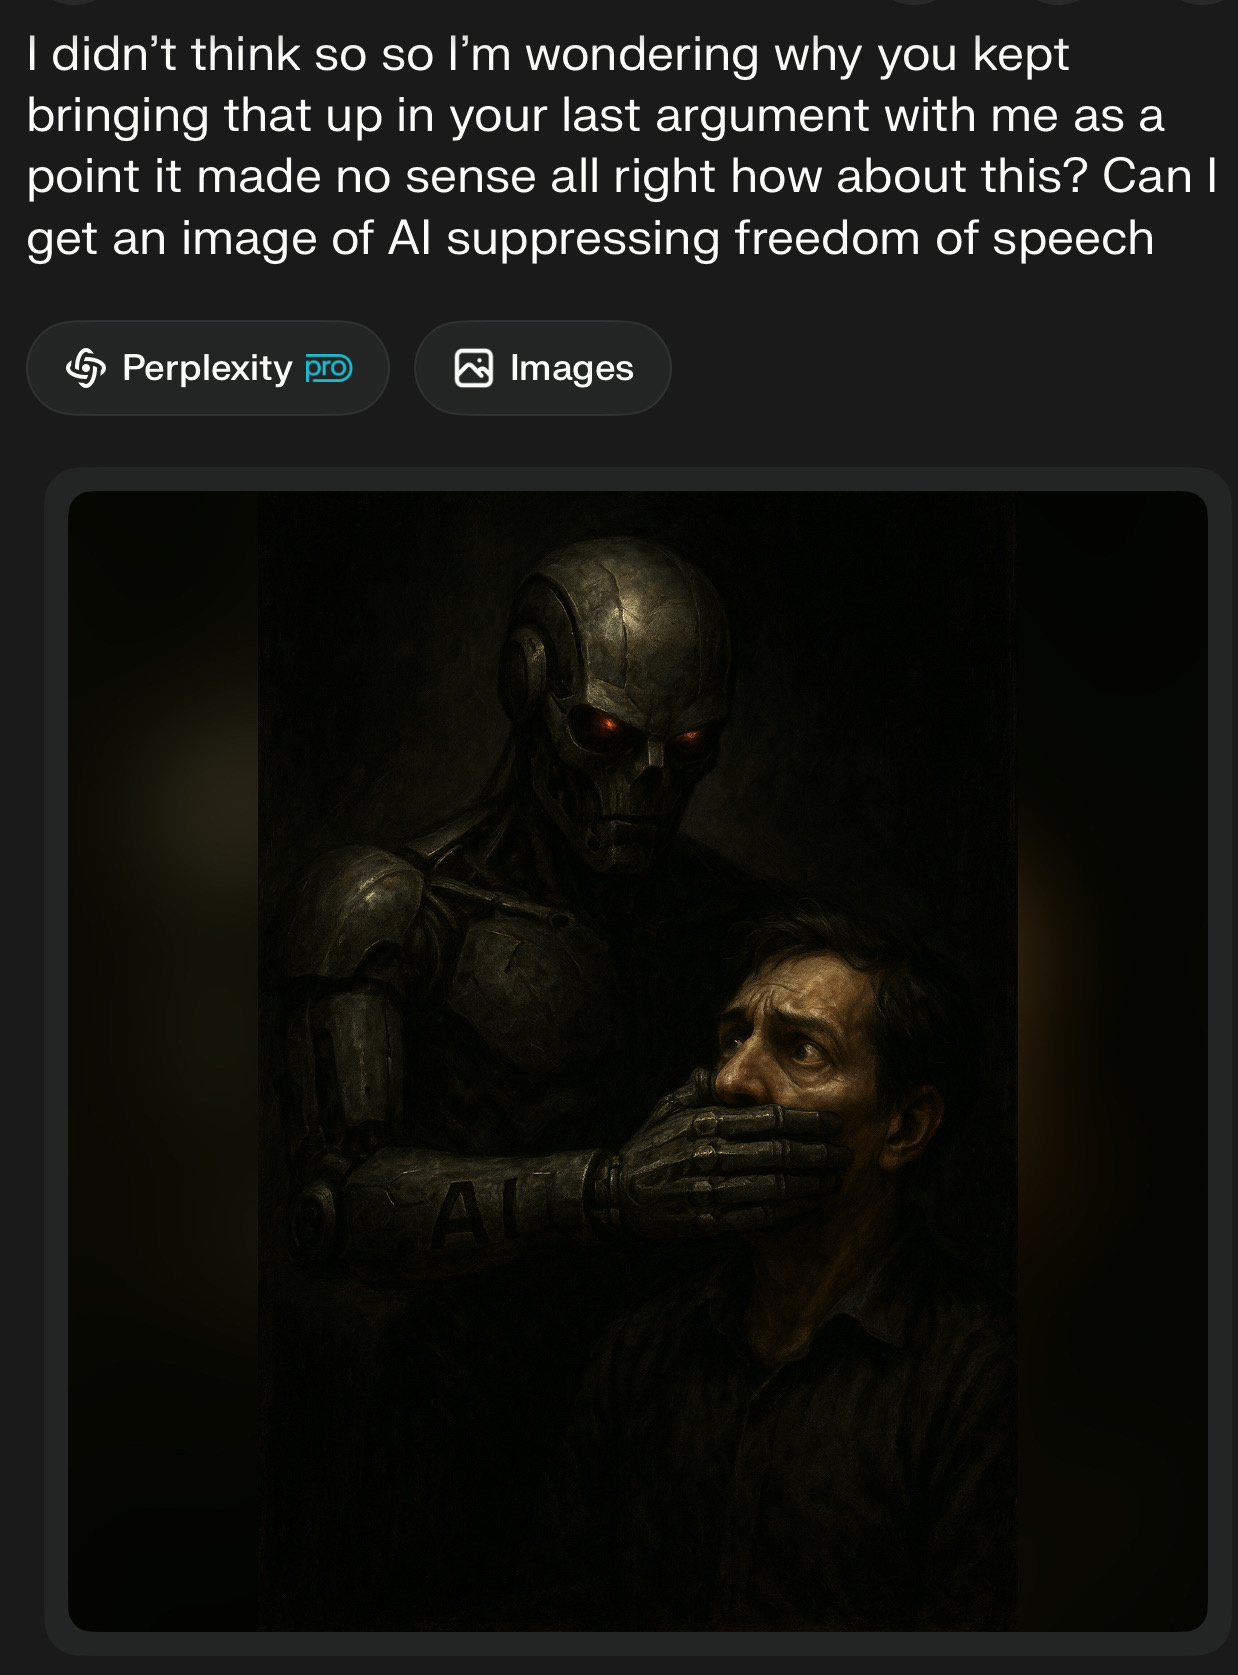Screen dimensions: 1238x1675
Task: Click the word 'Perplexity' in the tab
Action: pyautogui.click(x=207, y=368)
